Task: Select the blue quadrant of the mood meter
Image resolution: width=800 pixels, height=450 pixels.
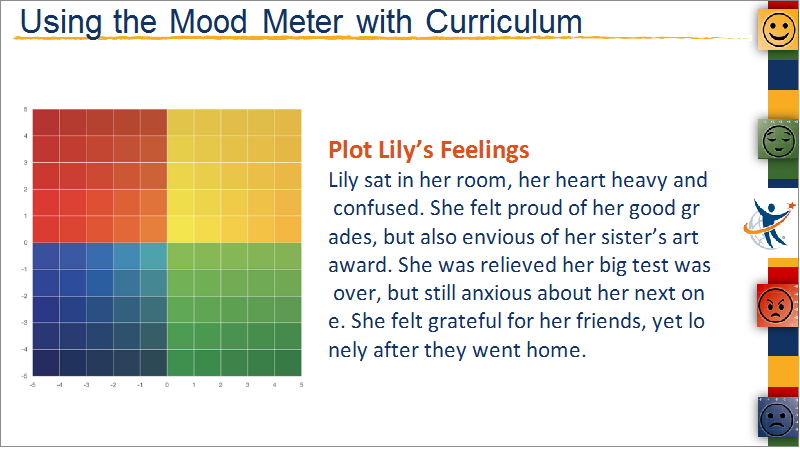Action: click(100, 309)
